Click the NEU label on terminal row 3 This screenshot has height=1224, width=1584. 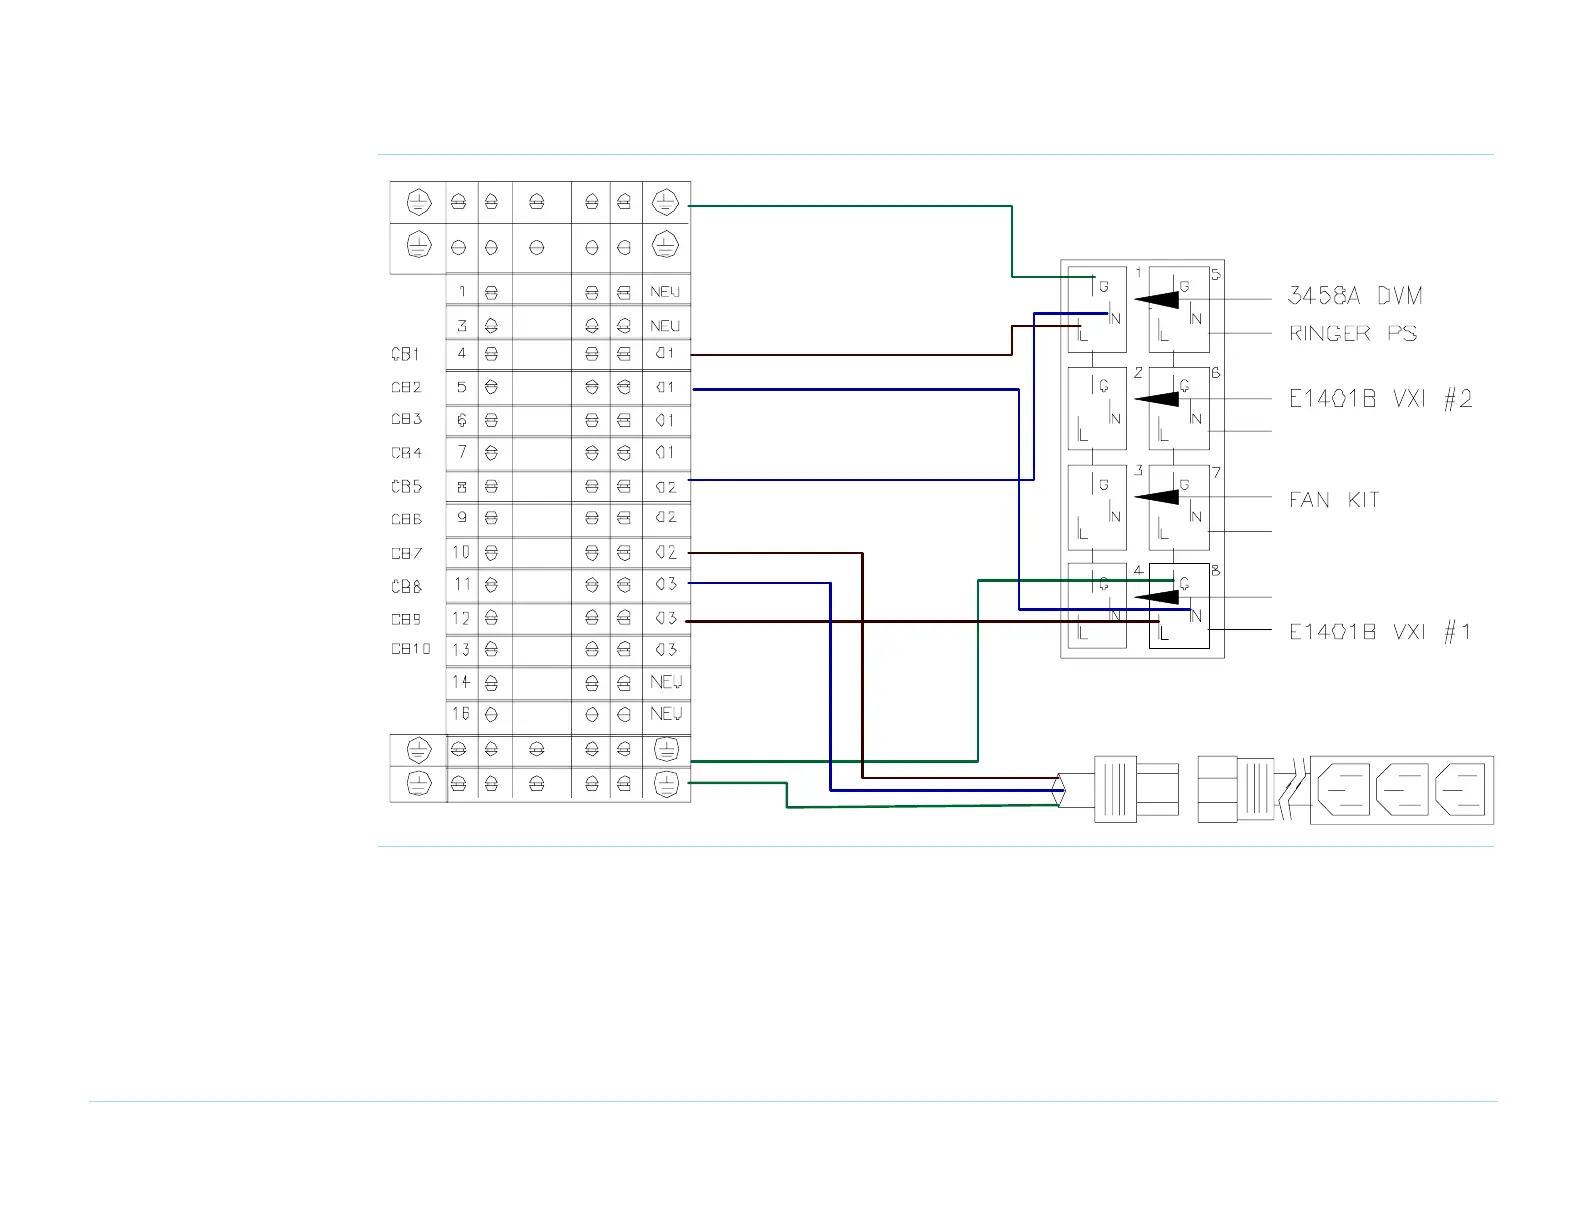665,326
